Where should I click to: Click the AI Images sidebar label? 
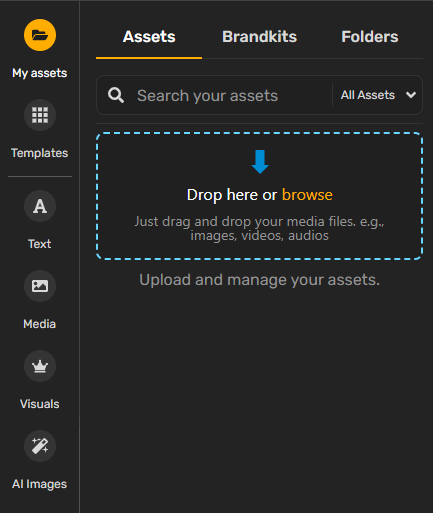(x=40, y=484)
